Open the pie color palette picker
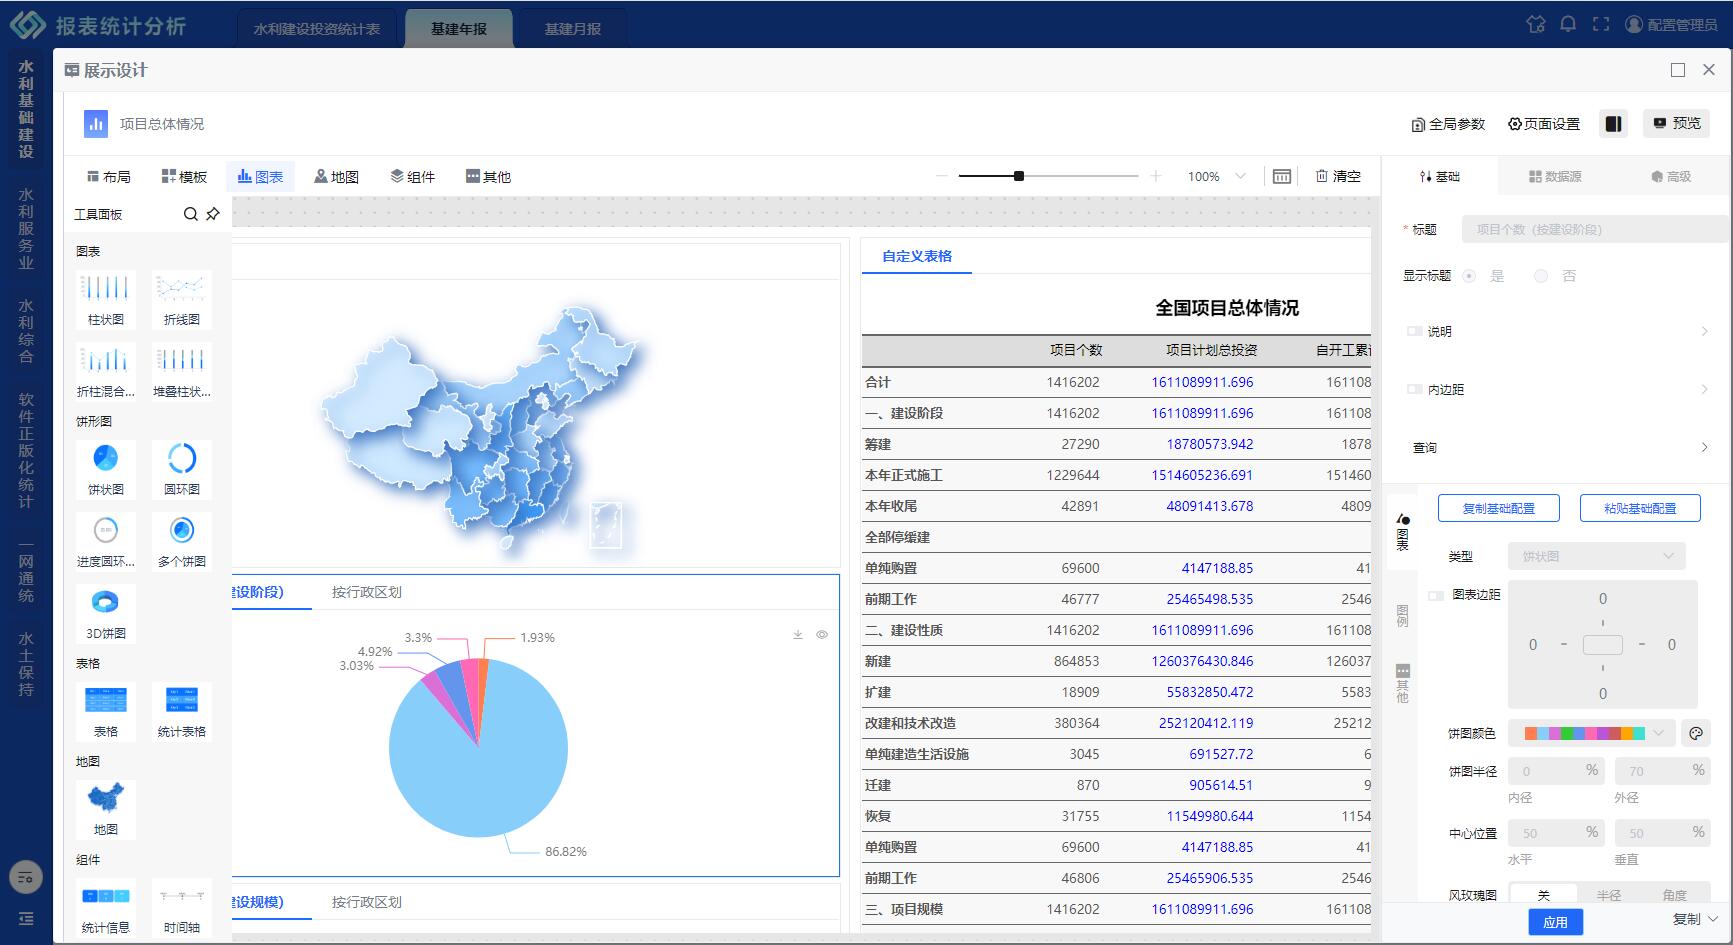Screen dimensions: 1733x945 [x=1696, y=733]
